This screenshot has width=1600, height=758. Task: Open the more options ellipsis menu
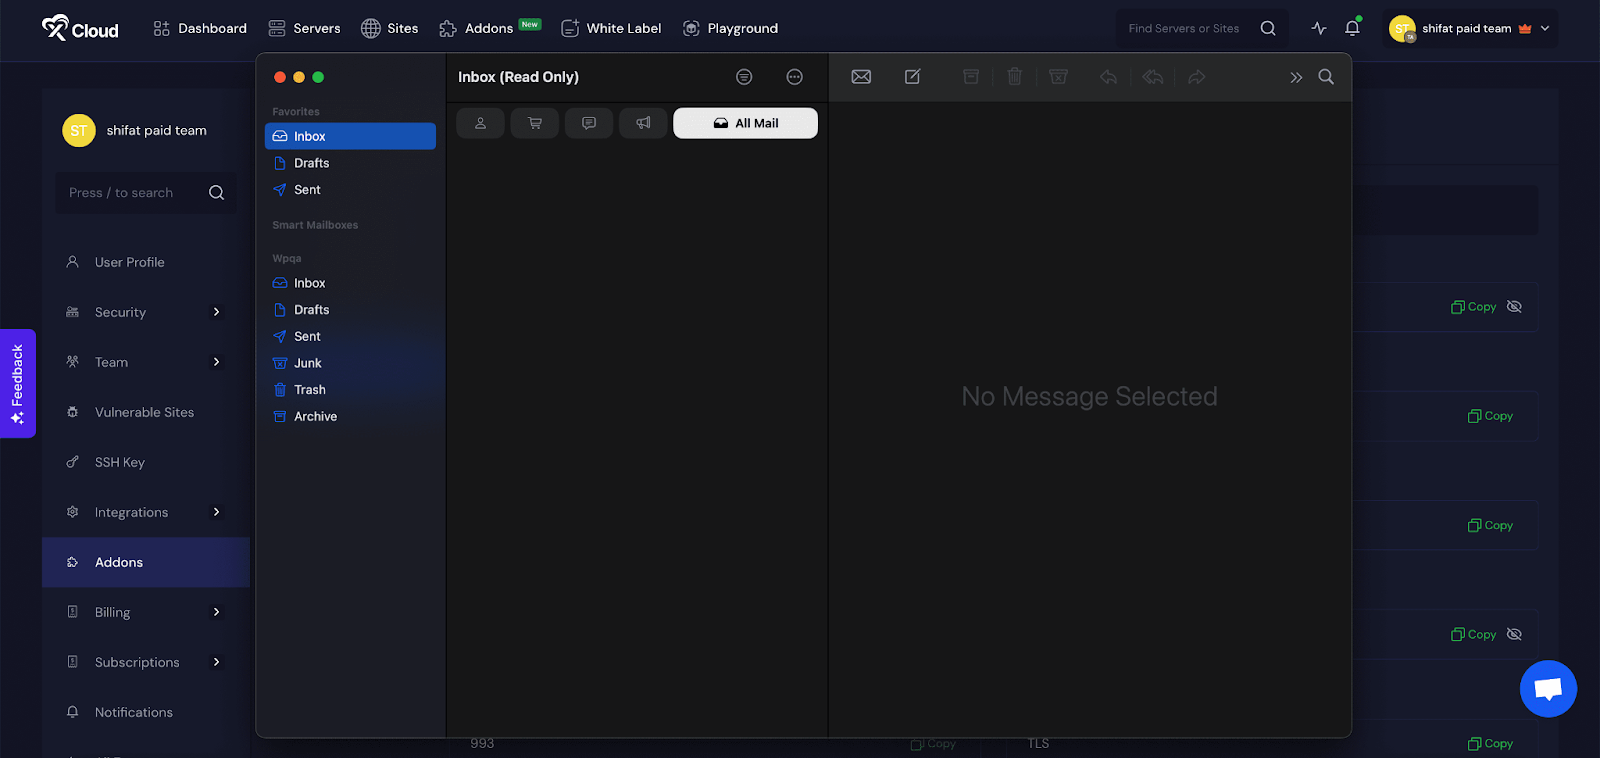[x=794, y=77]
